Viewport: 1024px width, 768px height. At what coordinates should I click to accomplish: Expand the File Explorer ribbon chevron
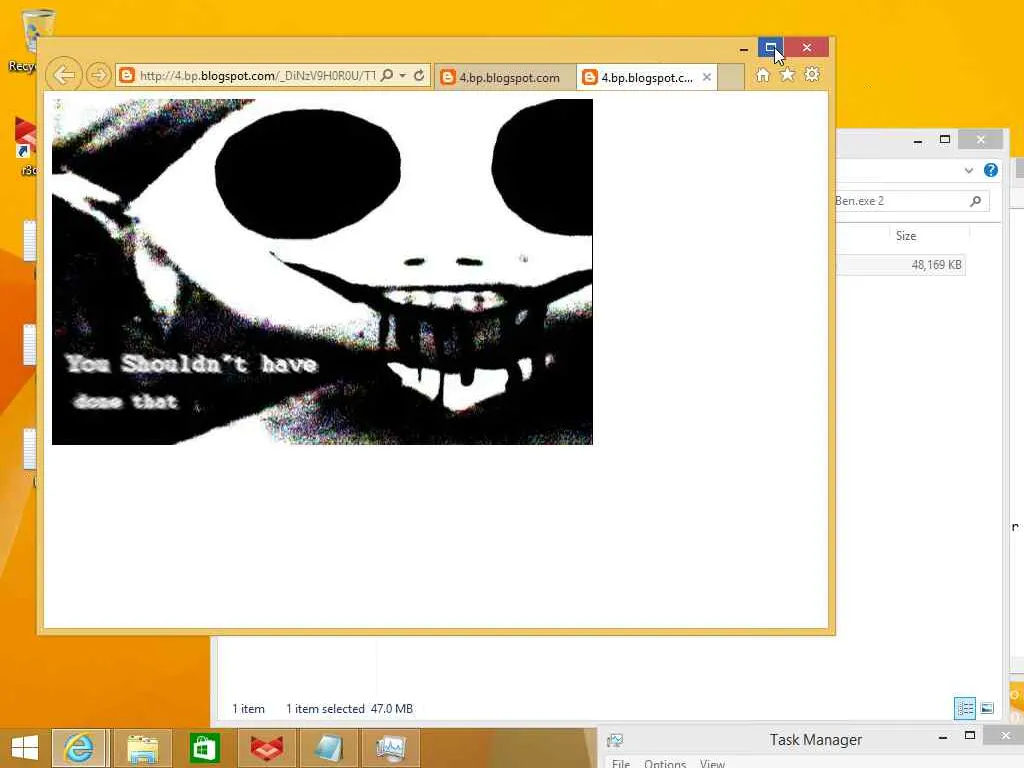tap(968, 170)
